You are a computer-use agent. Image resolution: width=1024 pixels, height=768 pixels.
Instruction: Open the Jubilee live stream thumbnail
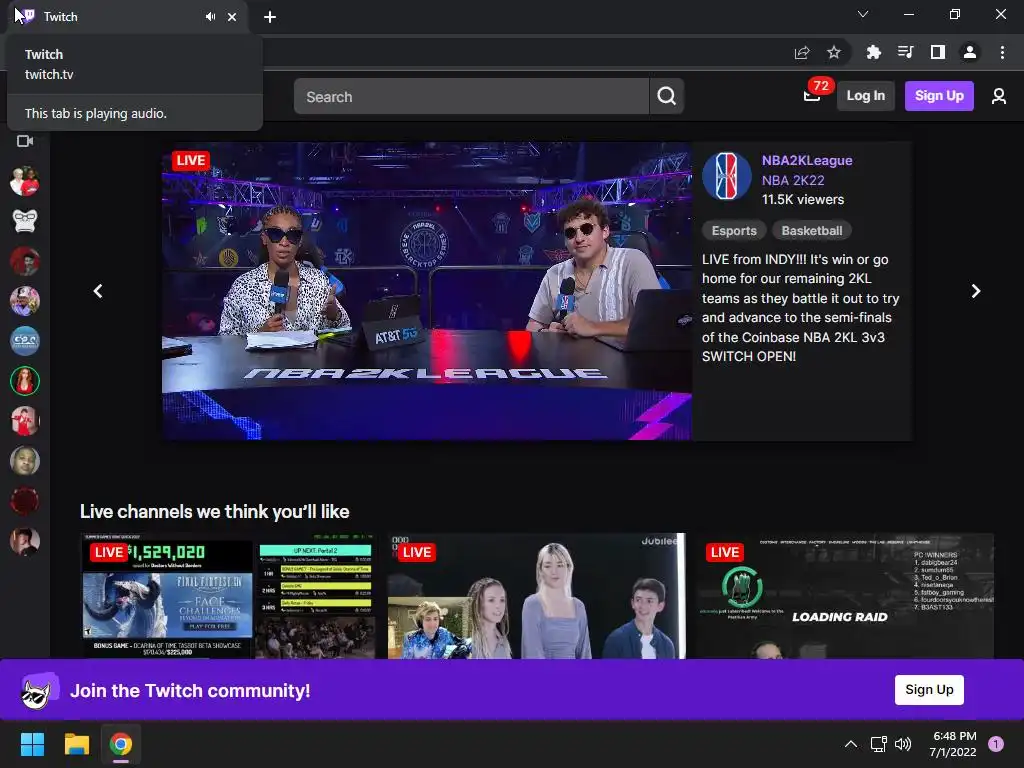pos(536,596)
